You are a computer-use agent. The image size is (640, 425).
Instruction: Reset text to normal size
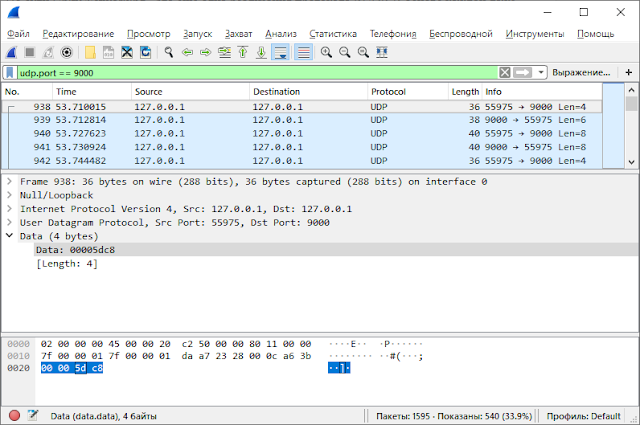[363, 52]
